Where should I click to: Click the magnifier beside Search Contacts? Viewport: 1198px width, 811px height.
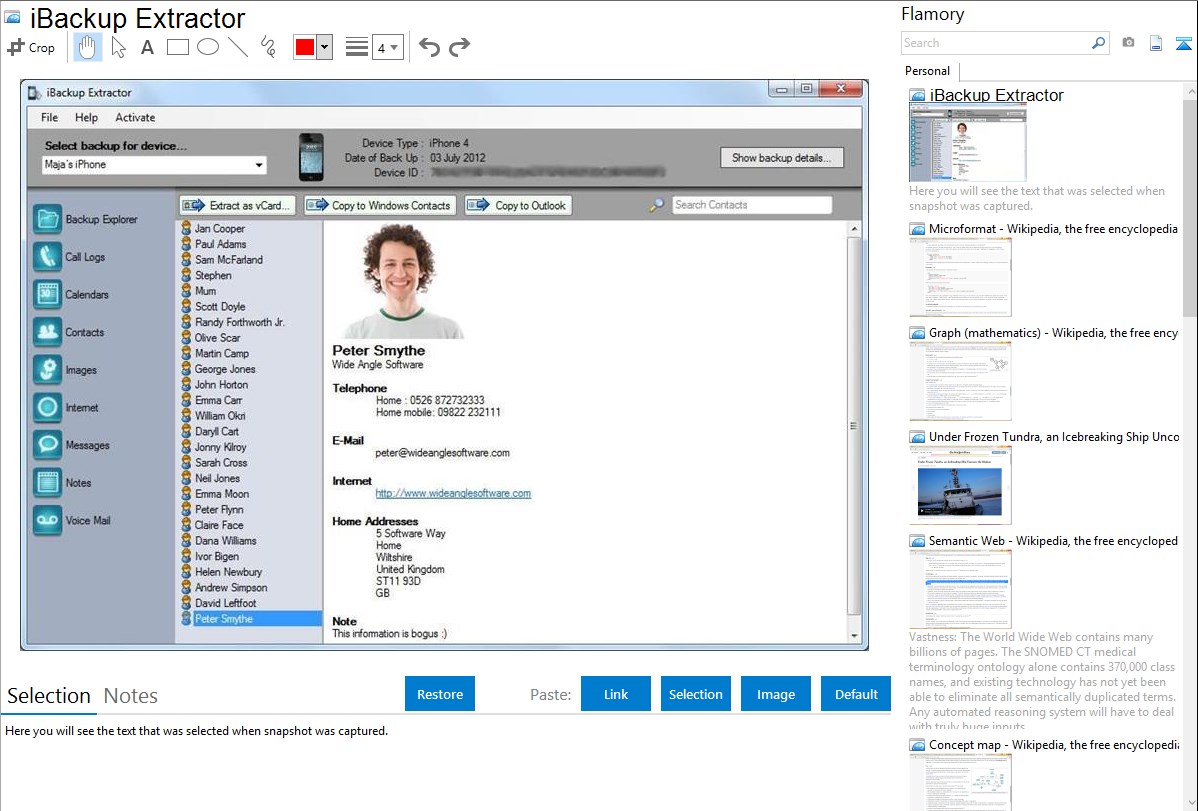(656, 205)
